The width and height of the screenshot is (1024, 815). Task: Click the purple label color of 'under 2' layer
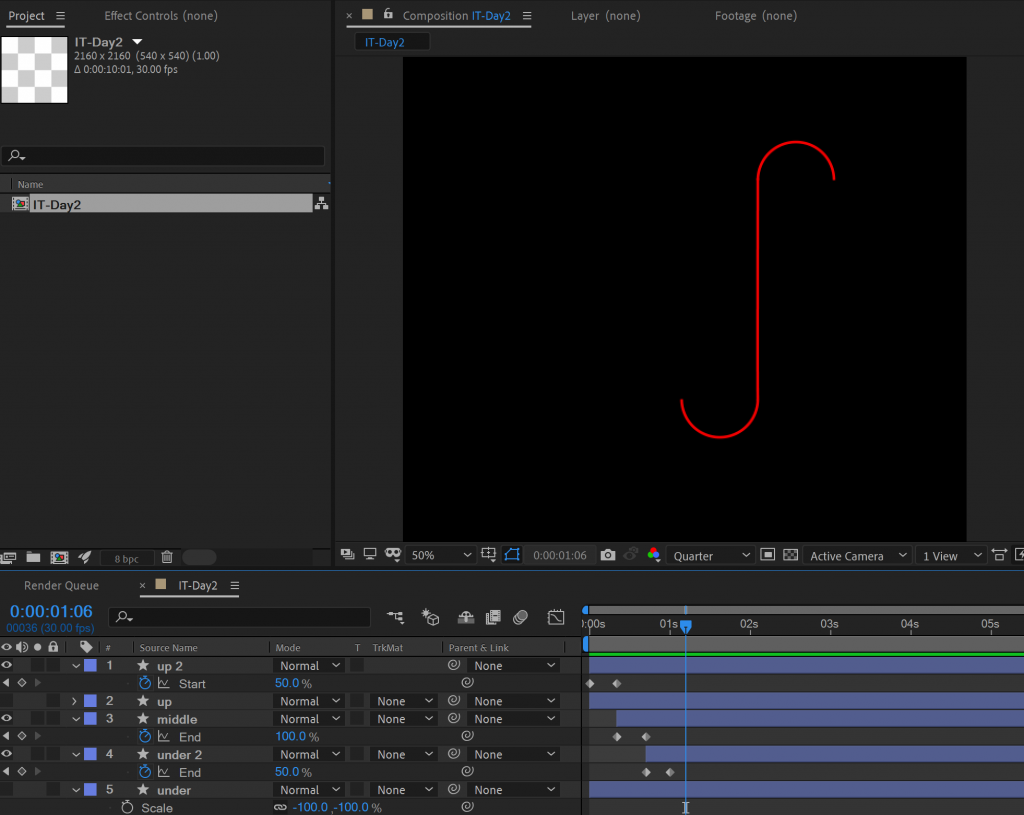(x=90, y=754)
